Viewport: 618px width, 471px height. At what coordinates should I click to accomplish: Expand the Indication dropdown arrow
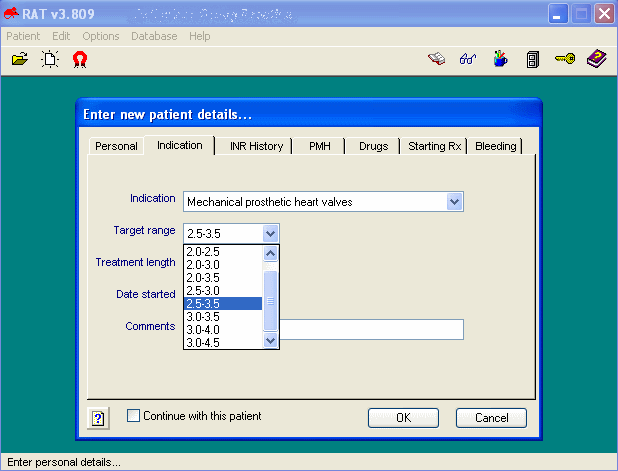[454, 202]
